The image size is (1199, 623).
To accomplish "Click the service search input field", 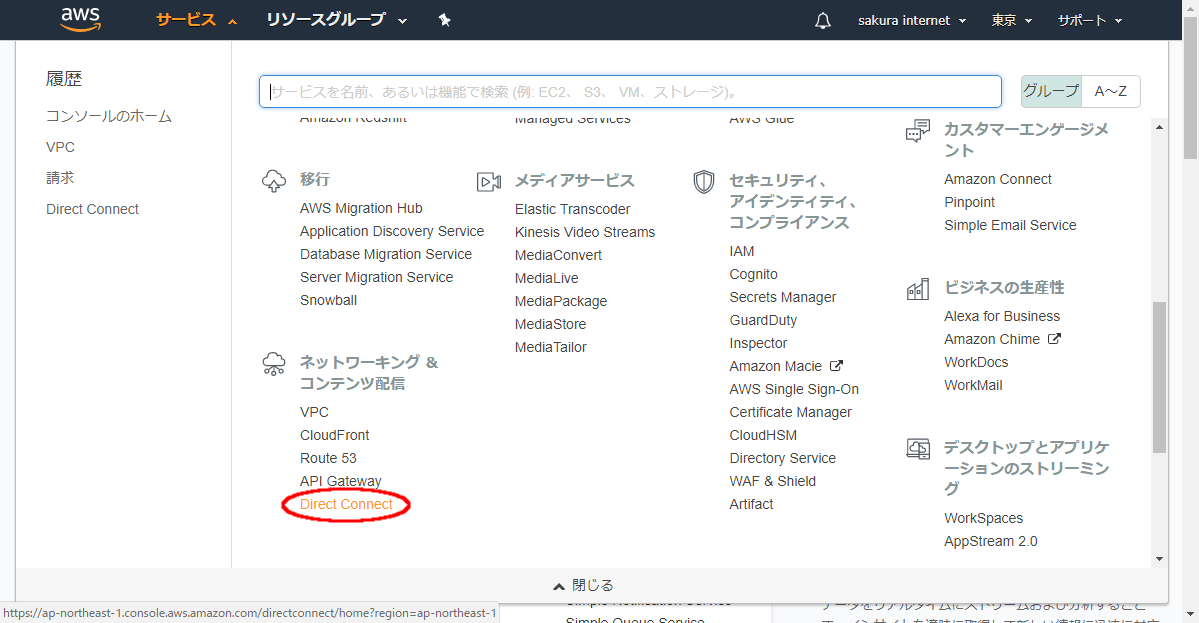I will coord(630,91).
